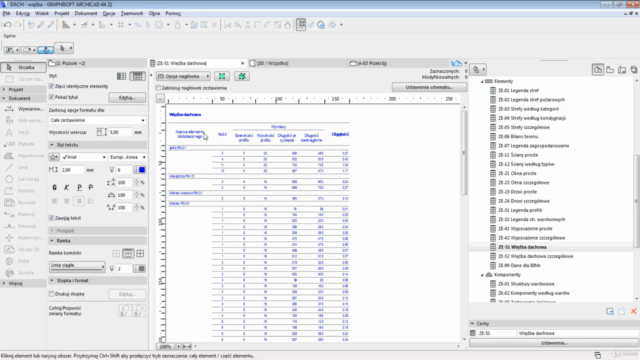Image resolution: width=640 pixels, height=360 pixels.
Task: Click the highlighted schedule grid icon in toolbar
Action: [x=301, y=24]
